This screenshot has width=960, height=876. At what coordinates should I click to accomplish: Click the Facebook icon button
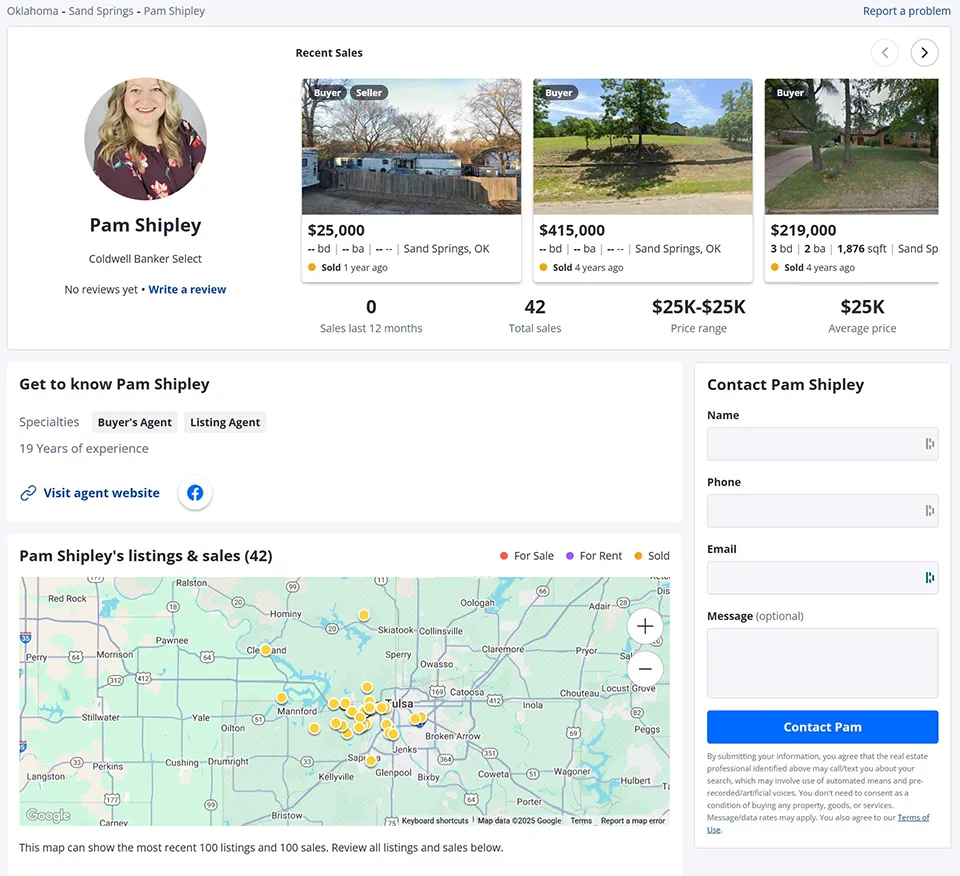click(x=195, y=493)
